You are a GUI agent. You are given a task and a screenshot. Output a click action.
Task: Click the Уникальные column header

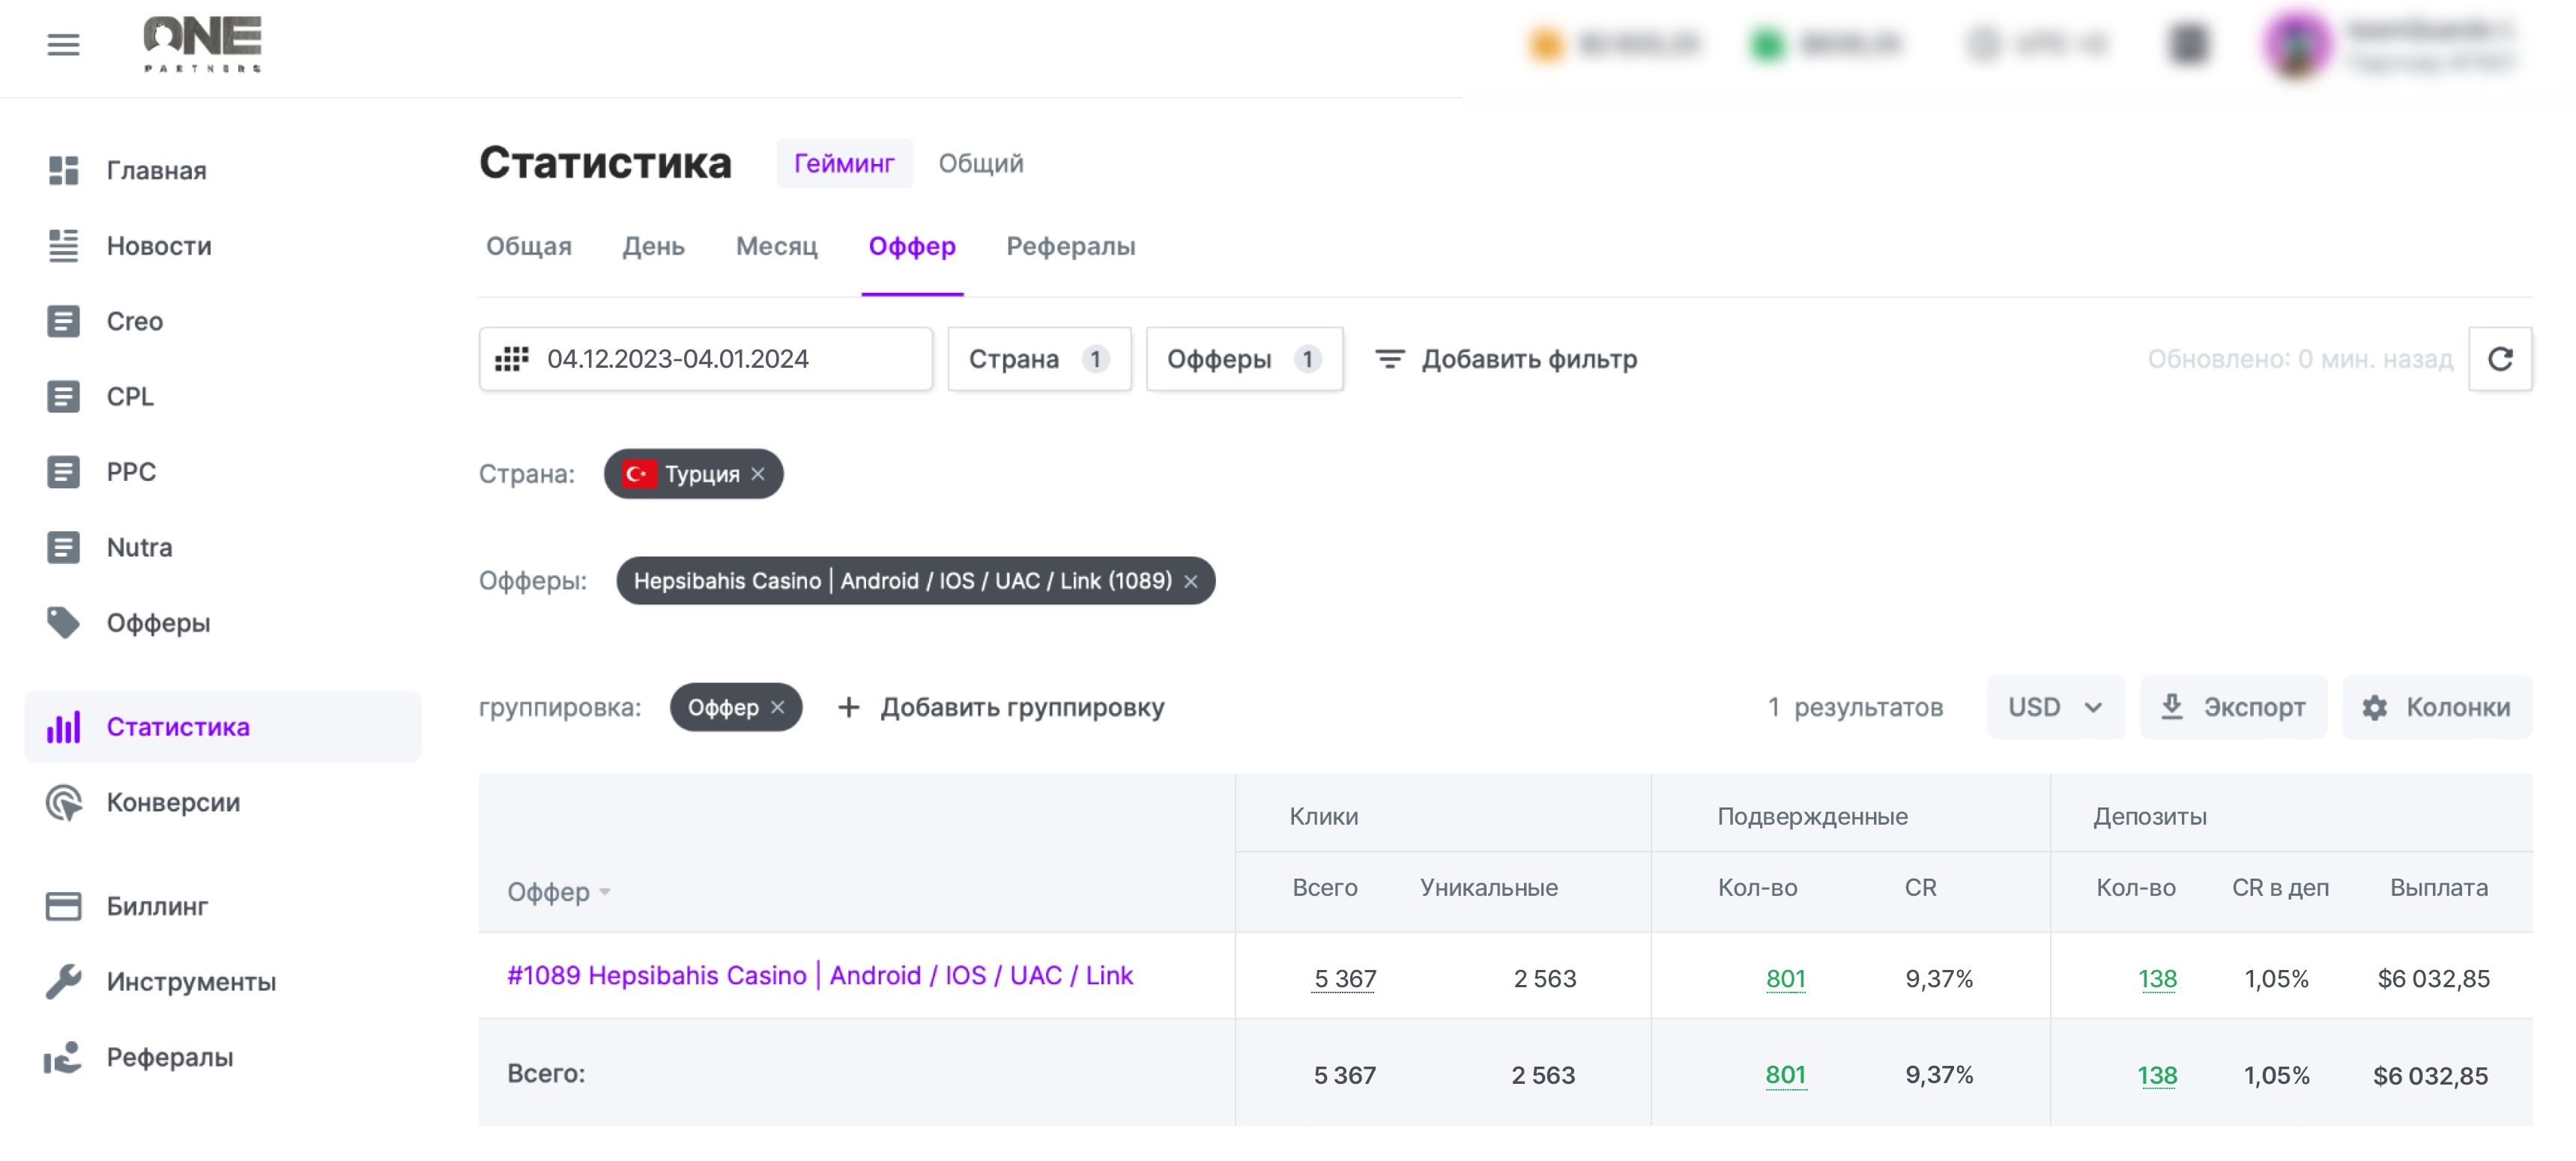[x=1489, y=887]
